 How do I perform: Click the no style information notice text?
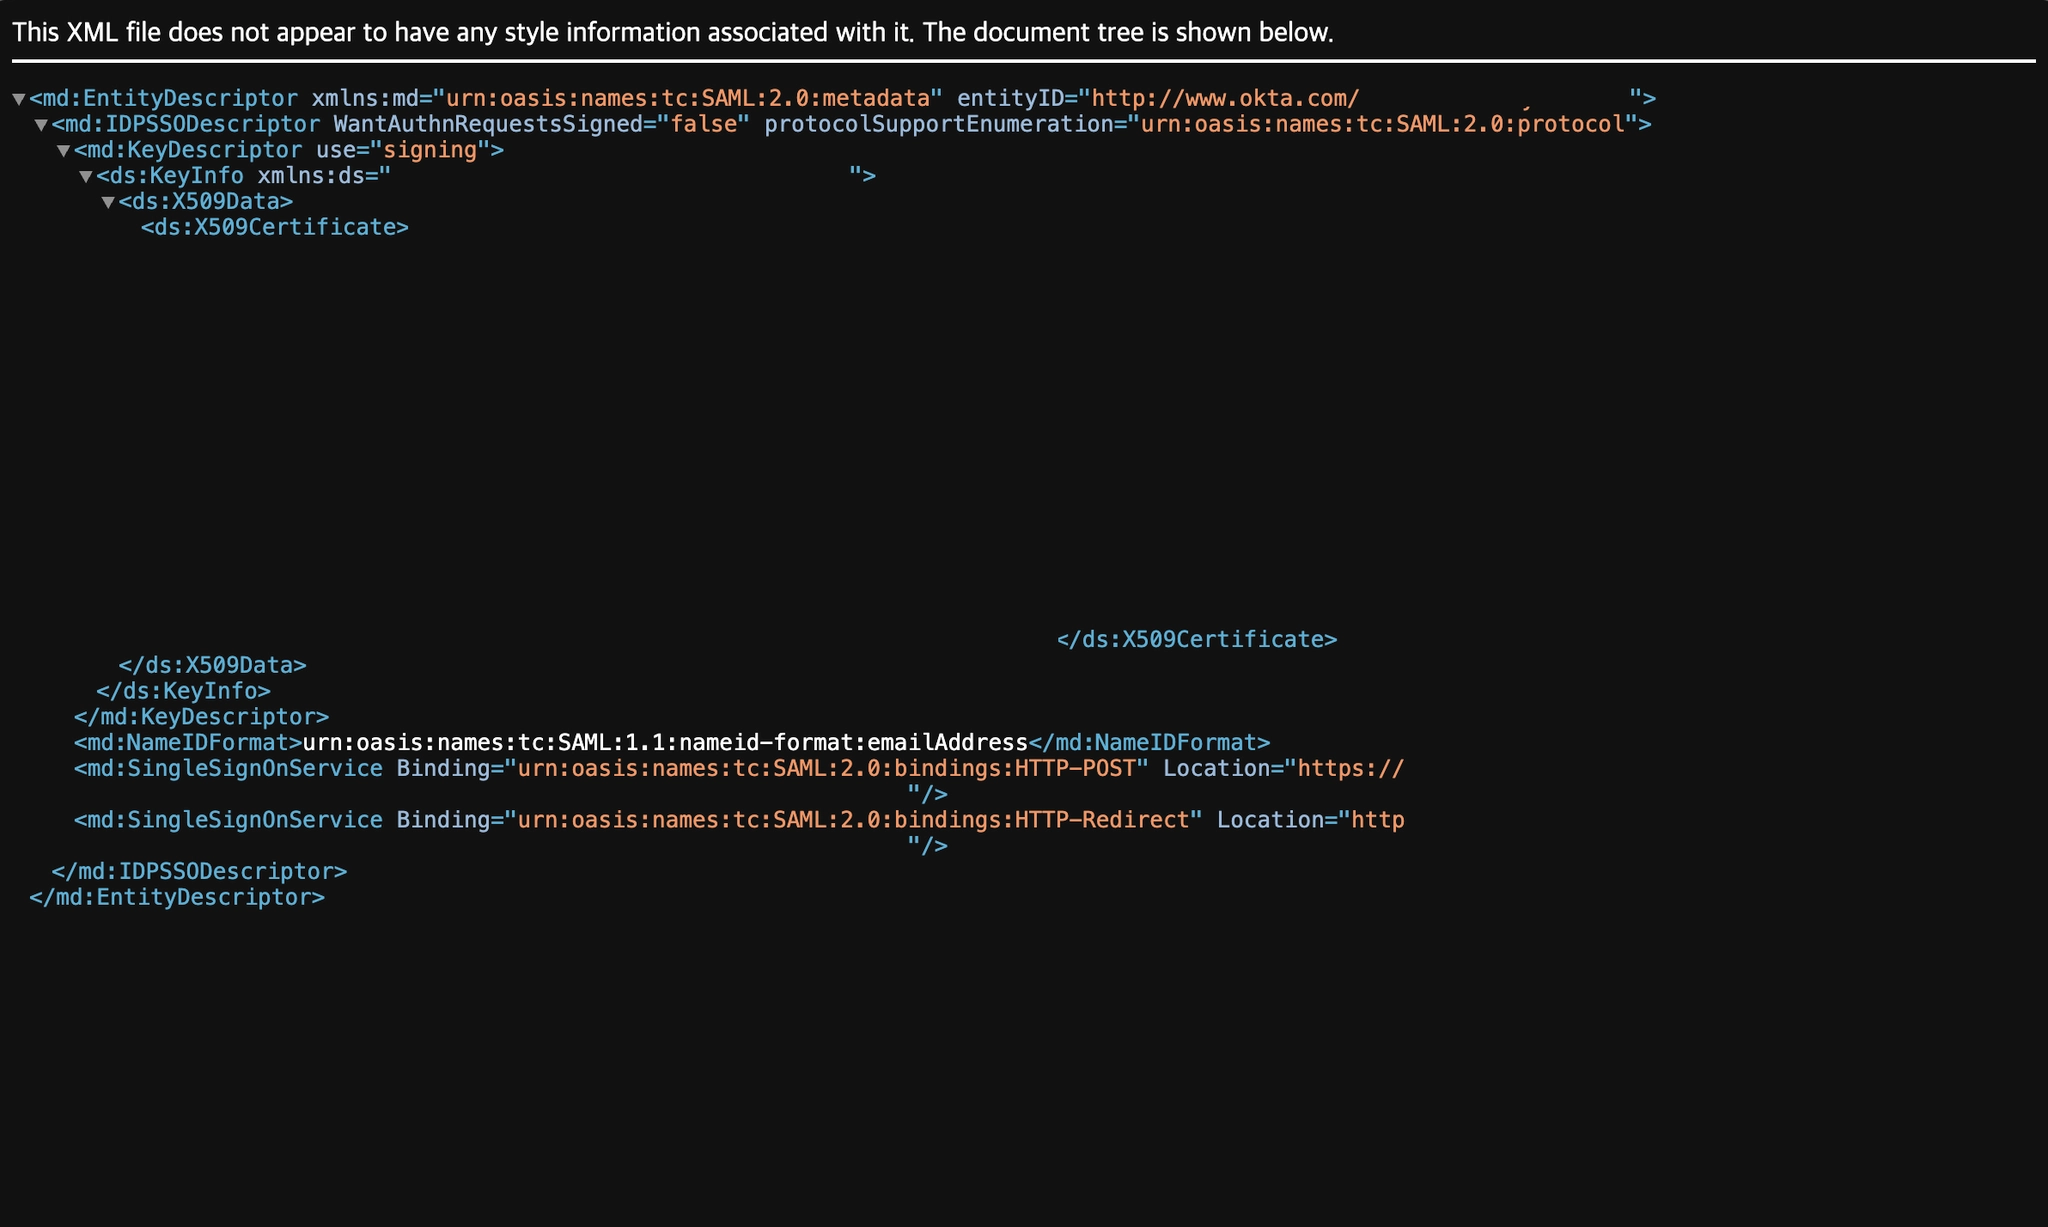(x=672, y=32)
